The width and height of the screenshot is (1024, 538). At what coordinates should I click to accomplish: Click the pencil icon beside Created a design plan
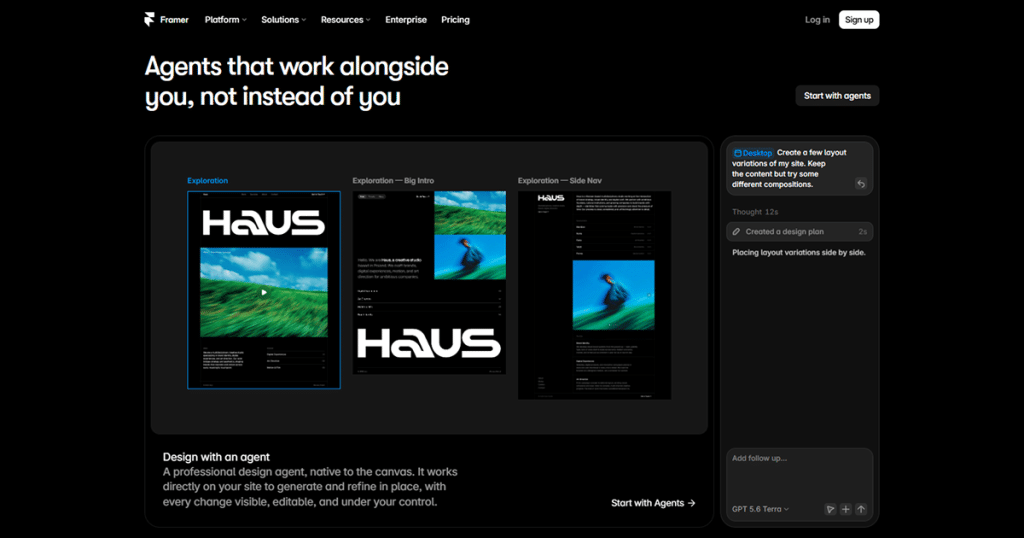coord(737,232)
